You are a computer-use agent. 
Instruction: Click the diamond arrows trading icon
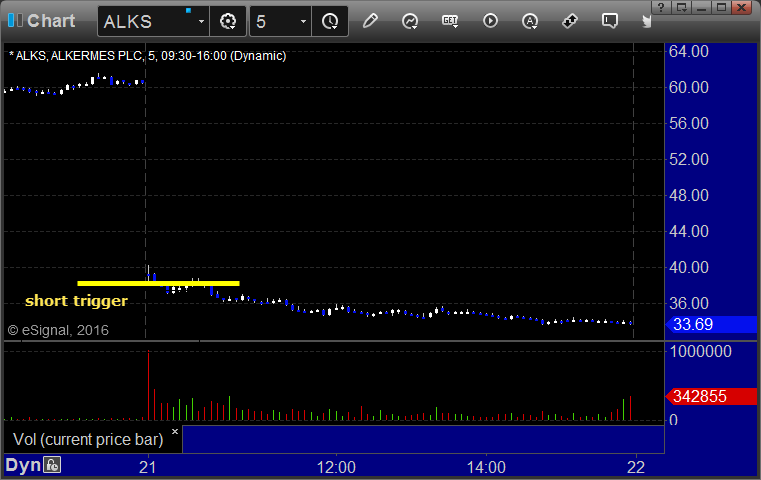570,21
